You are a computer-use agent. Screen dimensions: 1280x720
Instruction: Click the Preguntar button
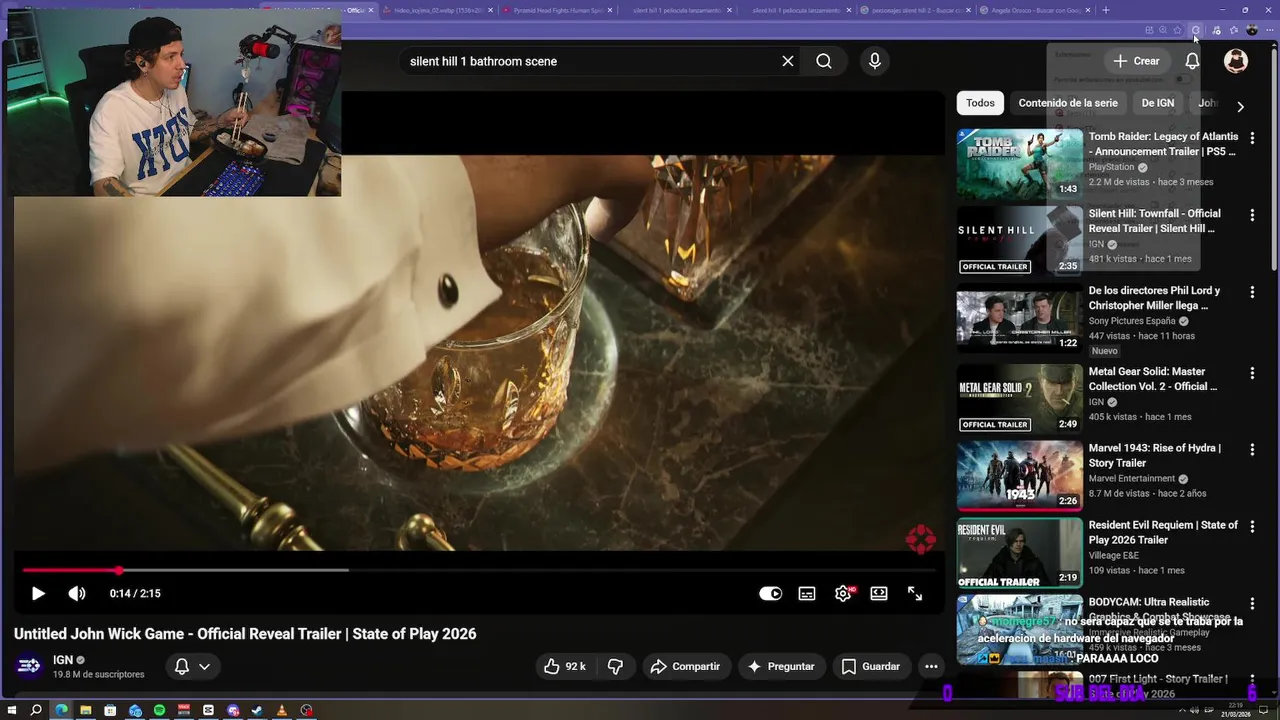(781, 666)
